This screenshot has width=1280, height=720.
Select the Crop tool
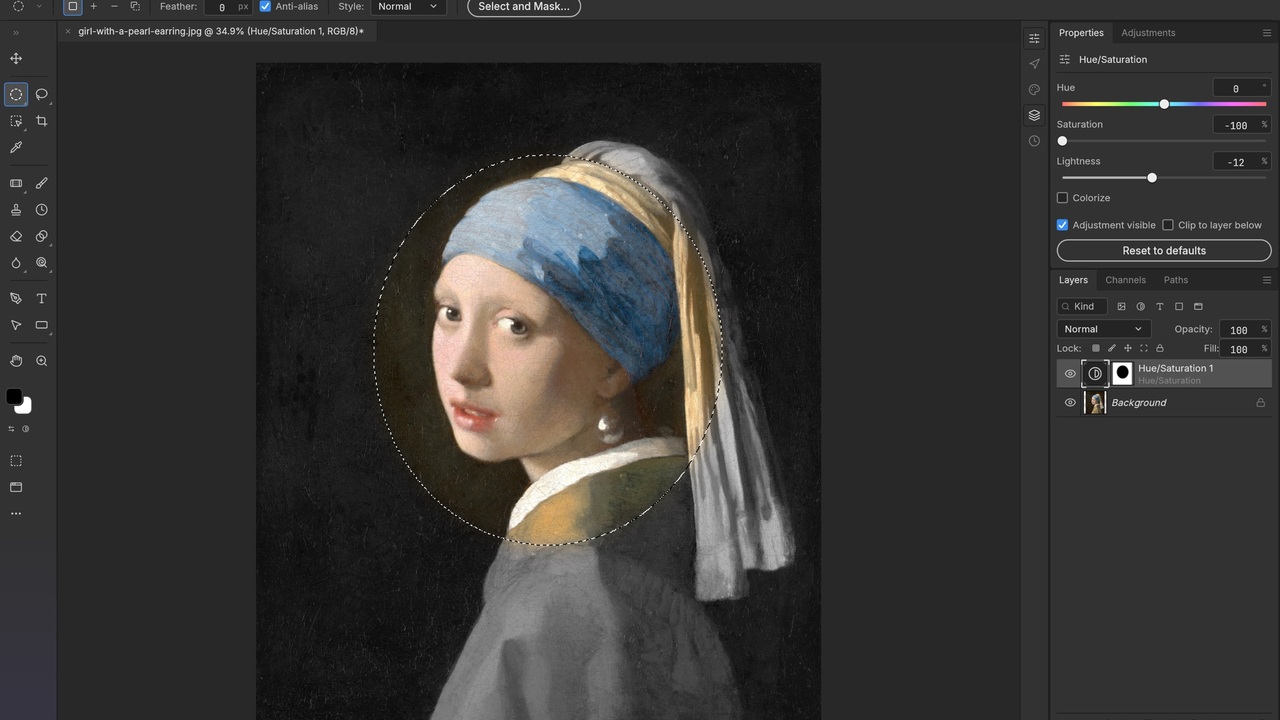pyautogui.click(x=42, y=121)
